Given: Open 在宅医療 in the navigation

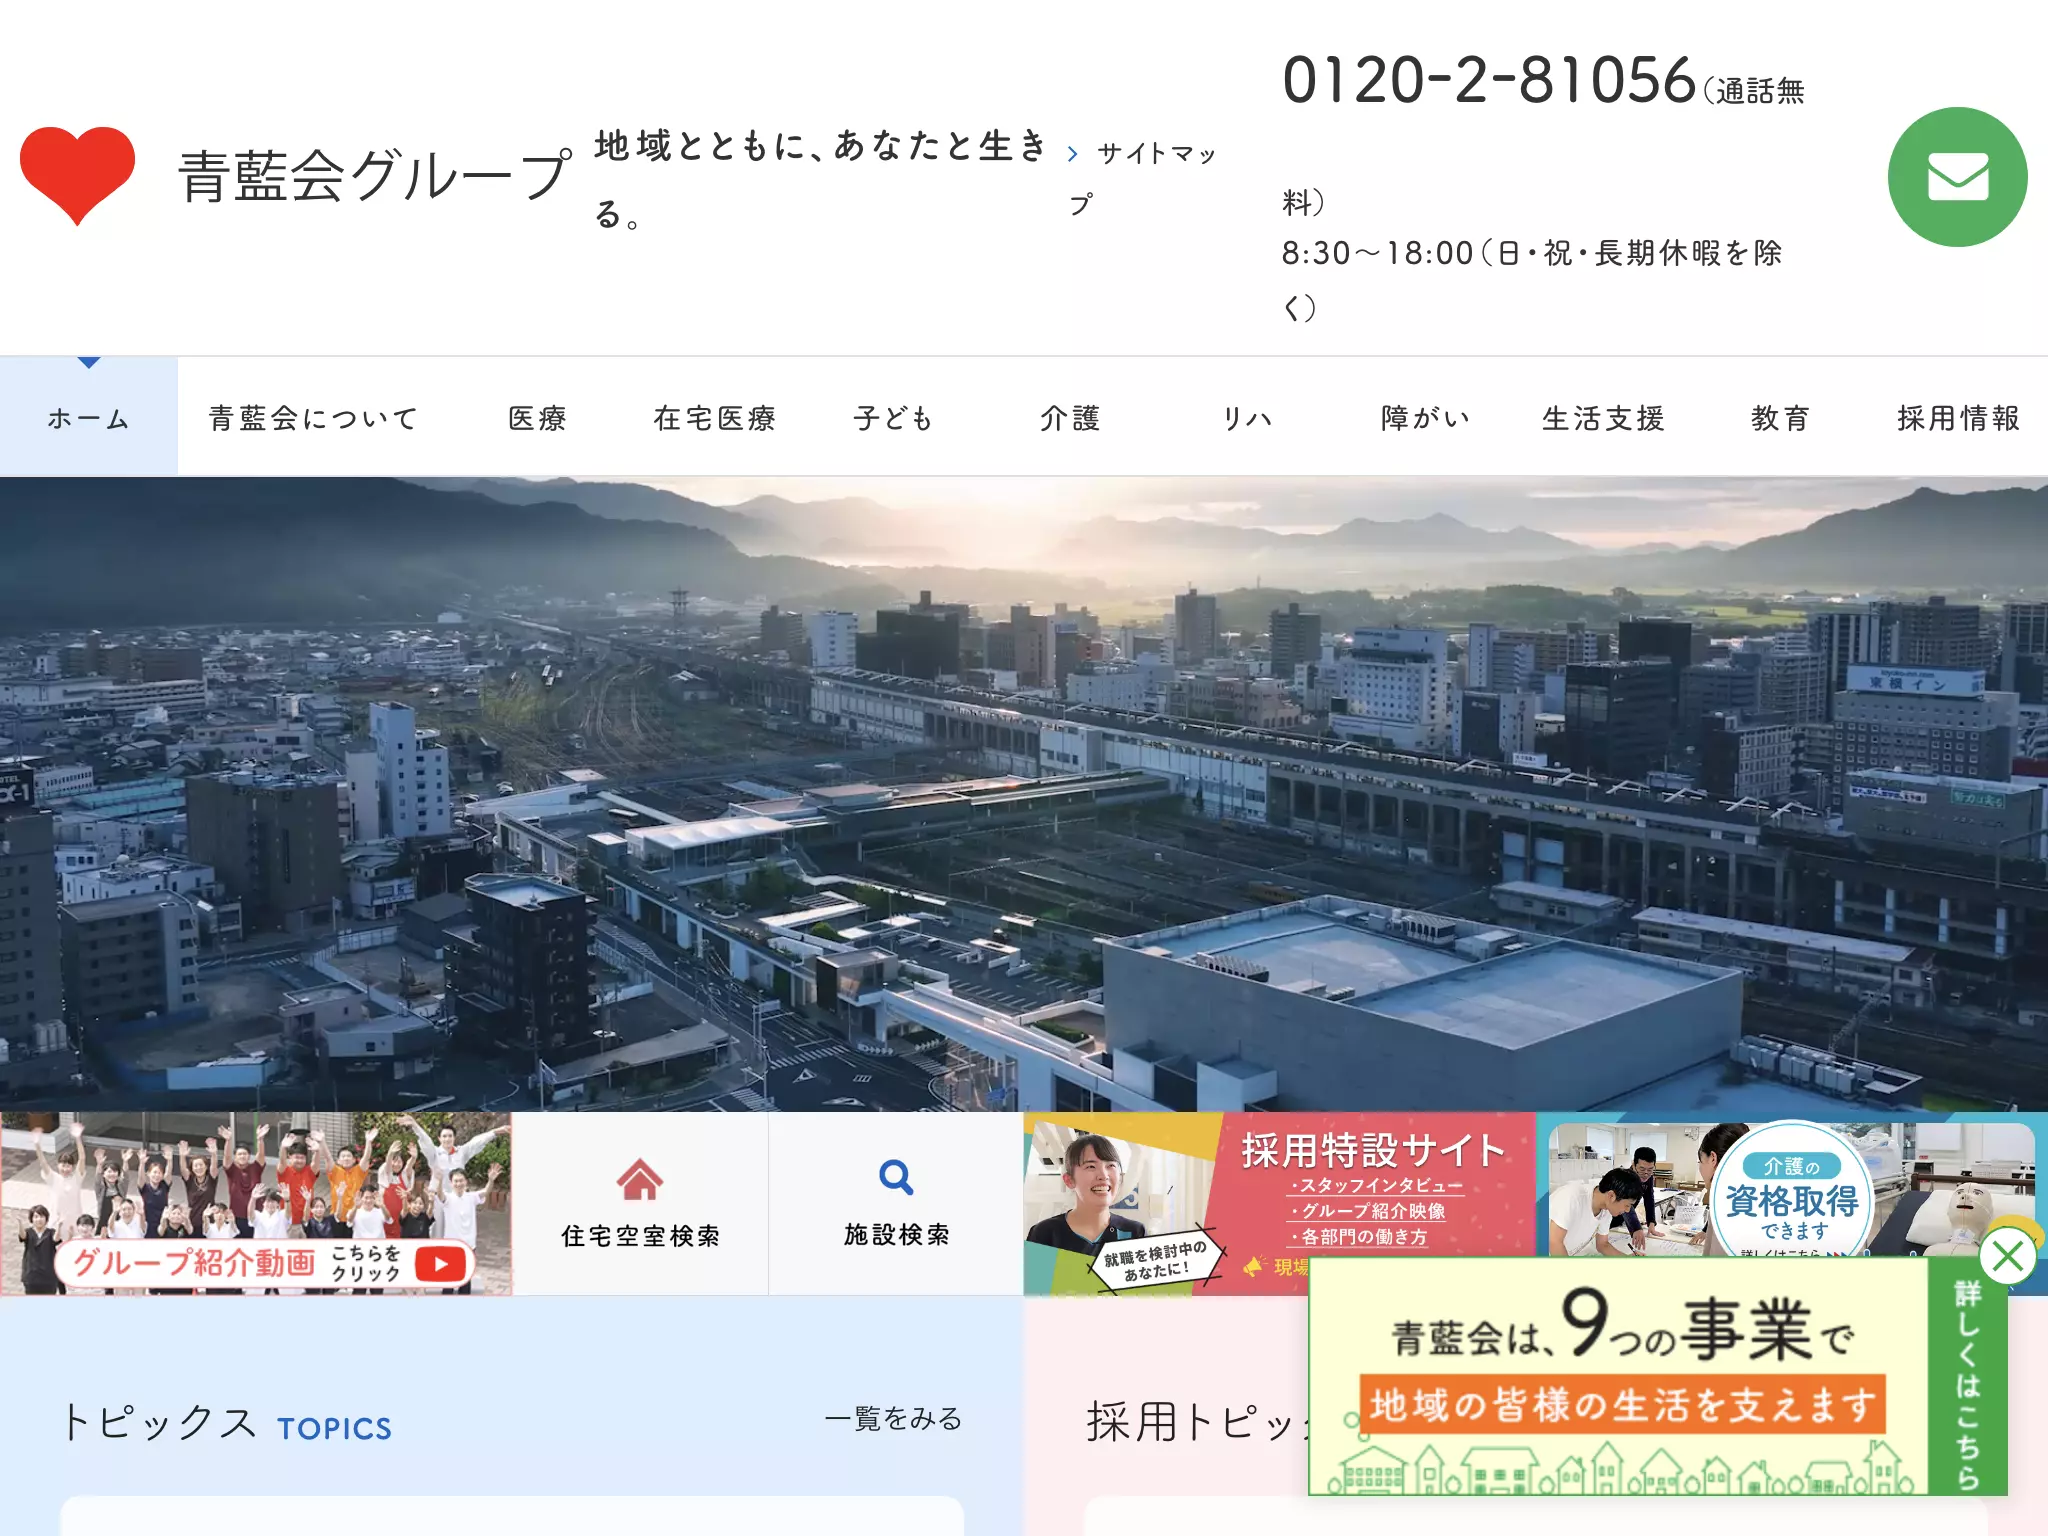Looking at the screenshot, I should click(x=714, y=417).
